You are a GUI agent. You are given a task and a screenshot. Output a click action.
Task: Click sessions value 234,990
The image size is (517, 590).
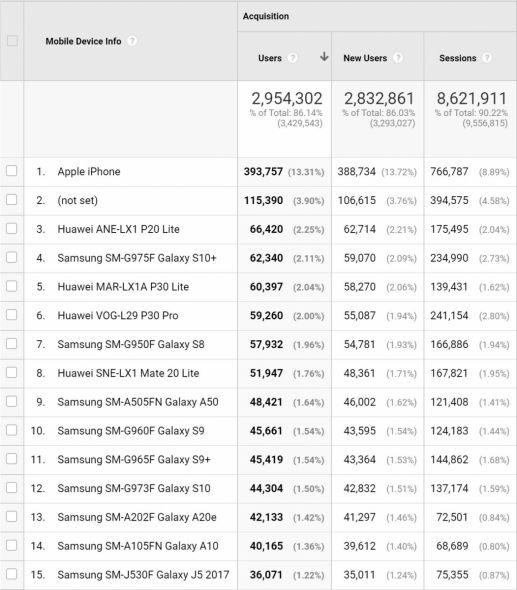point(449,258)
